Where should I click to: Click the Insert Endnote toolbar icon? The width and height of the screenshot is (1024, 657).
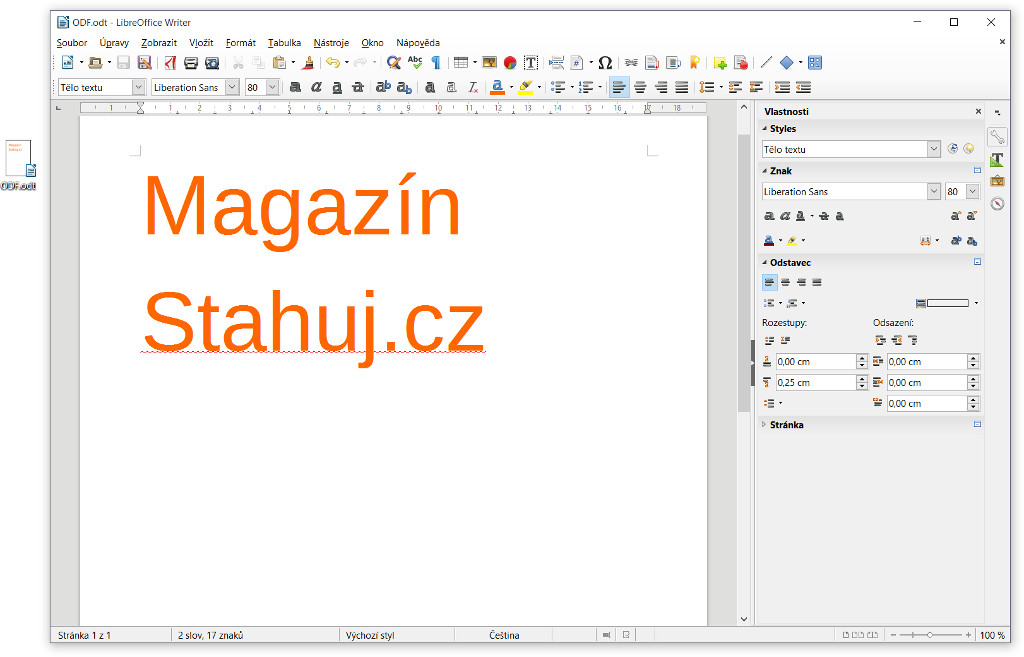click(673, 63)
